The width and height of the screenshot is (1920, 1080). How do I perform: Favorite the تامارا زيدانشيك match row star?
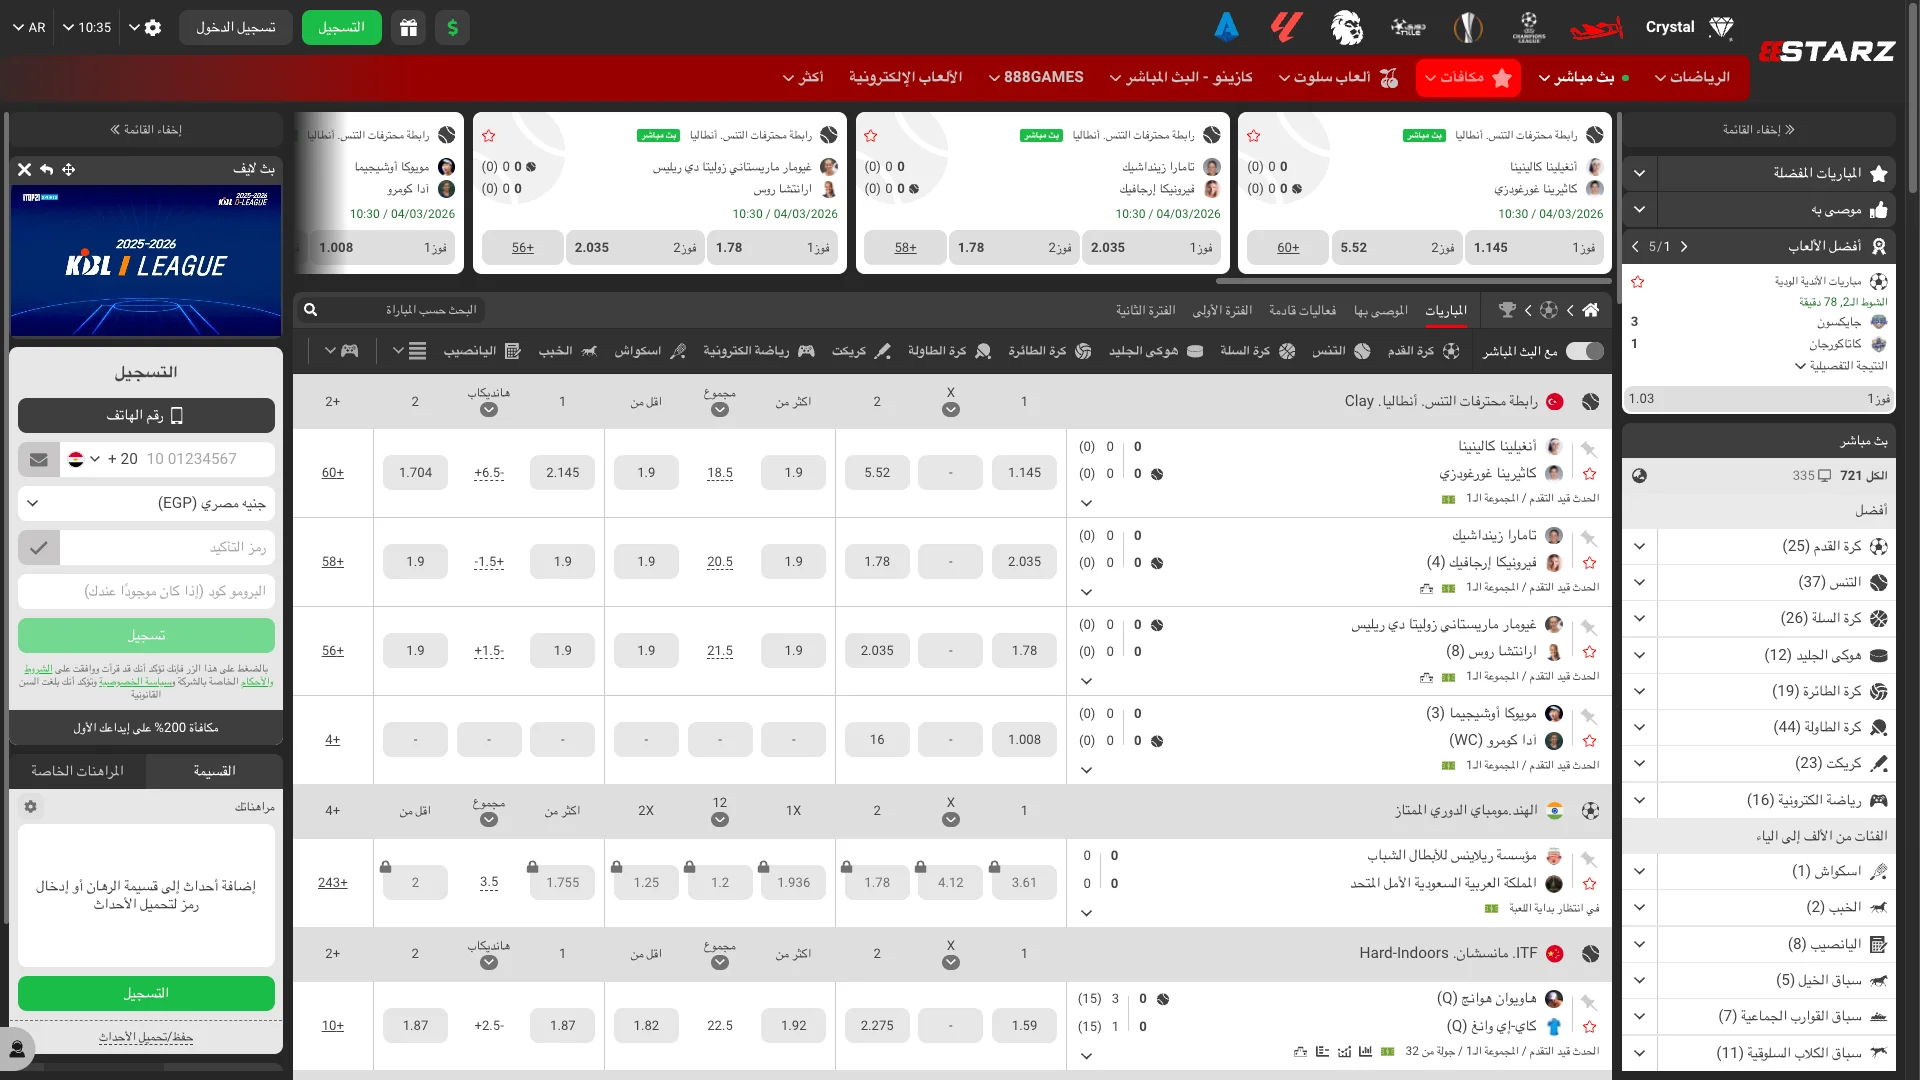[x=1590, y=563]
